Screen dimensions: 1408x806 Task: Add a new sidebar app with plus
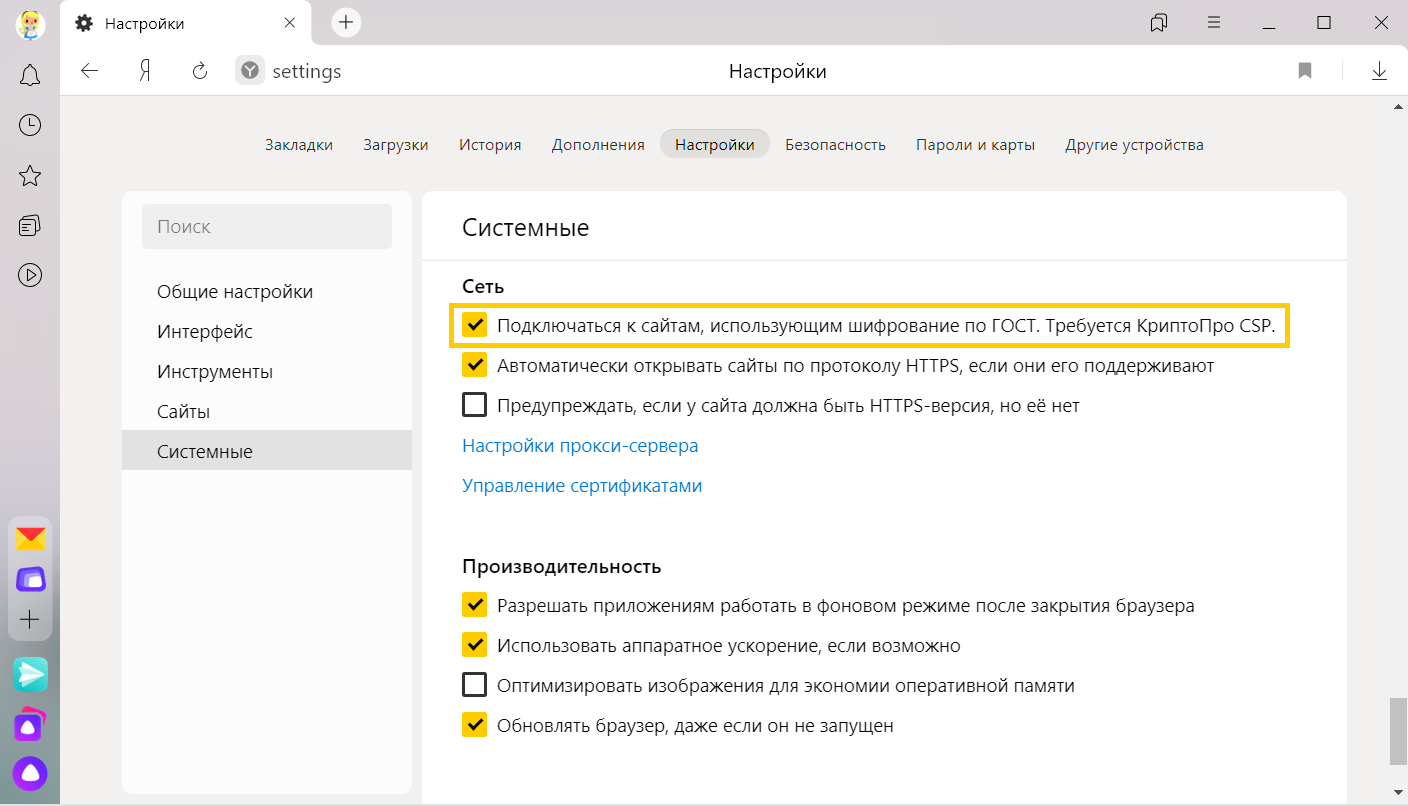30,620
